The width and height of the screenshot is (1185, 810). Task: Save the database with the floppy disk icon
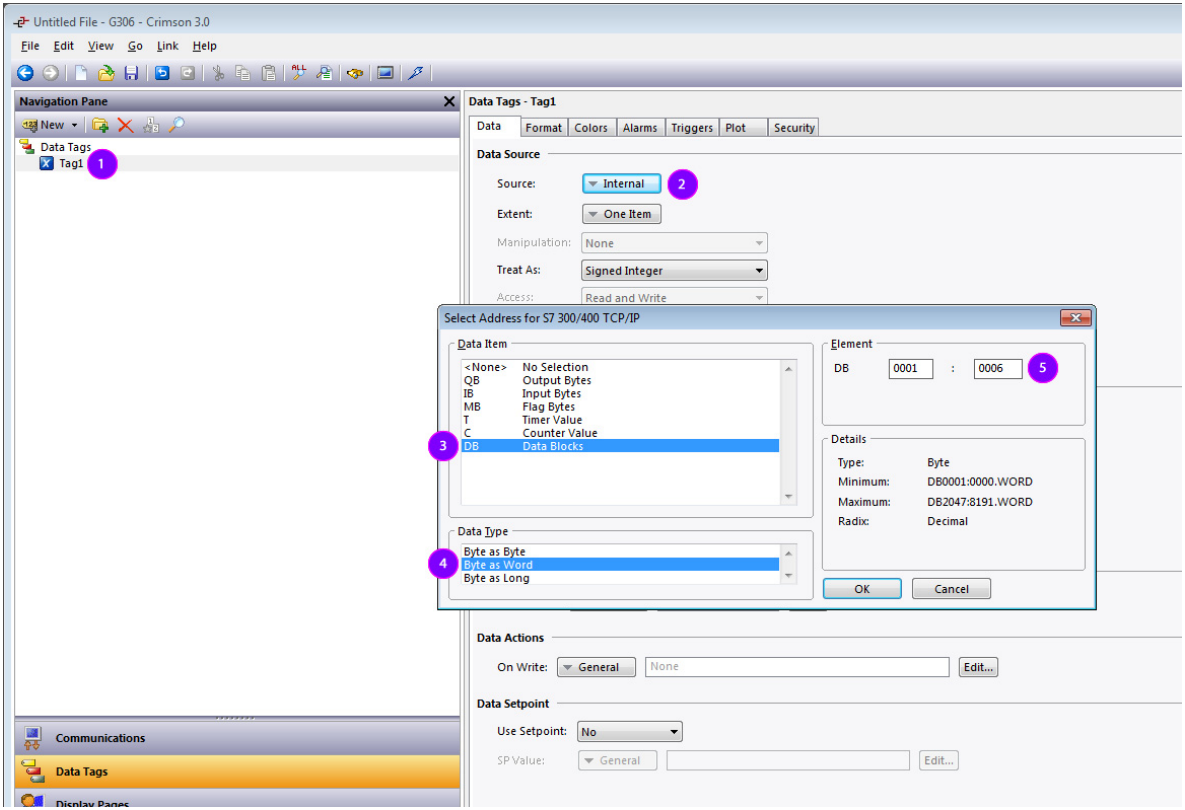click(x=131, y=73)
